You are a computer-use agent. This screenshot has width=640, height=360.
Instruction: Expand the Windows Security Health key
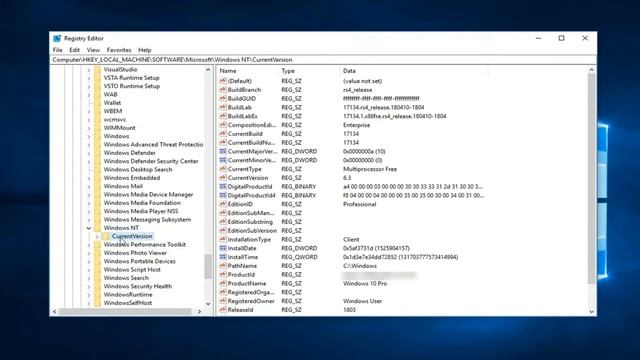tap(89, 287)
